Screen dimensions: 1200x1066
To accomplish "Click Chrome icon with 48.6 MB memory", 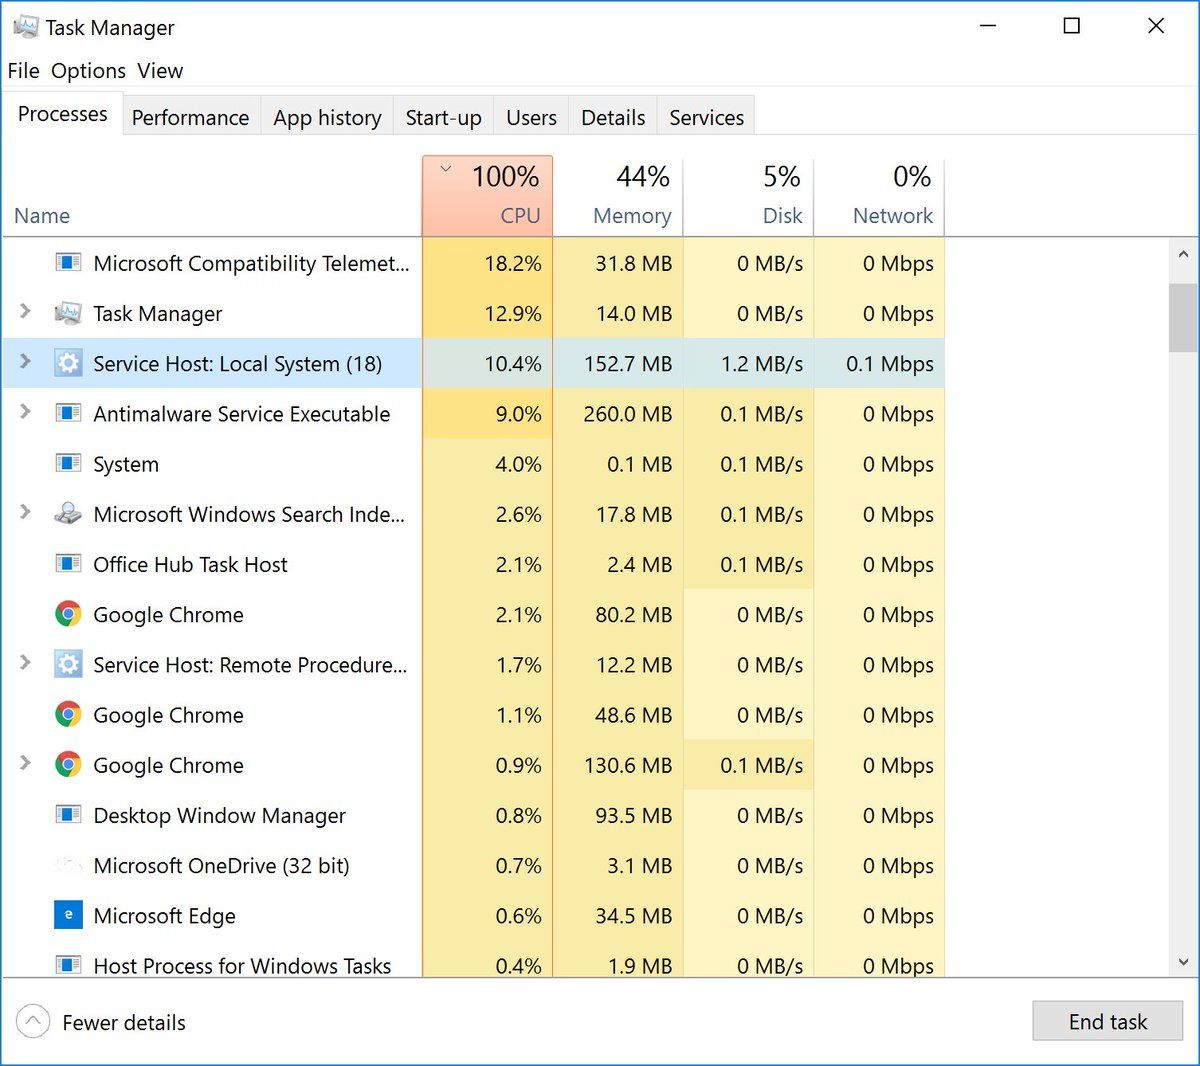I will 68,714.
